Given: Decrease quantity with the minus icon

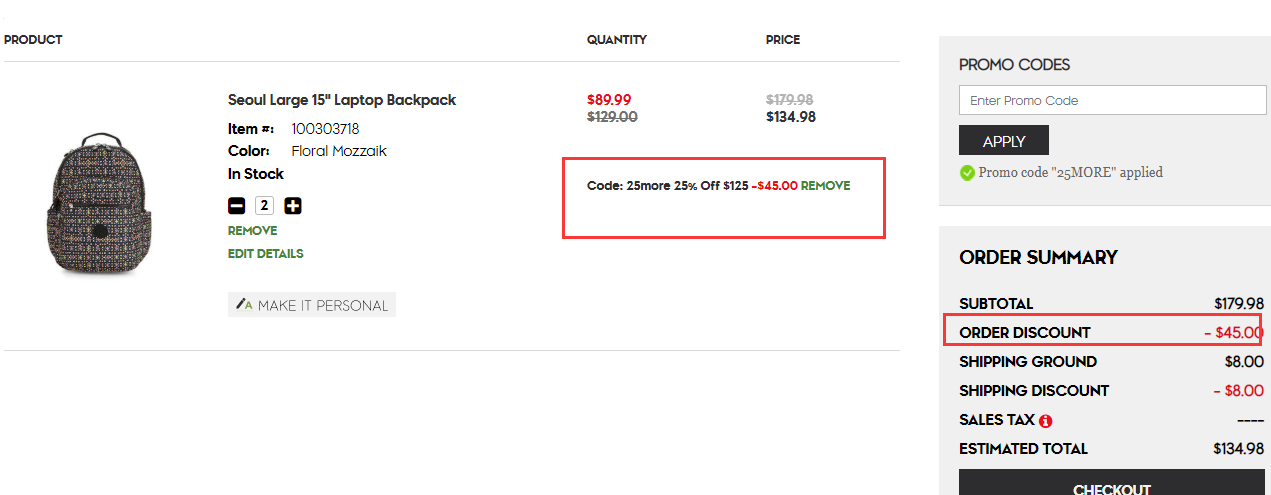Looking at the screenshot, I should point(236,206).
